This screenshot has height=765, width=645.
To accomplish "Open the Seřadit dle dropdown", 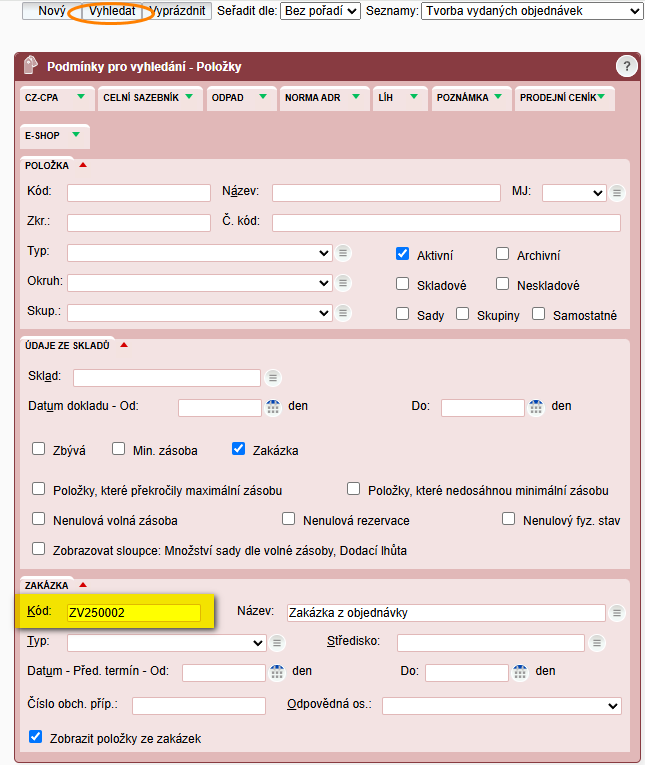I will (320, 11).
